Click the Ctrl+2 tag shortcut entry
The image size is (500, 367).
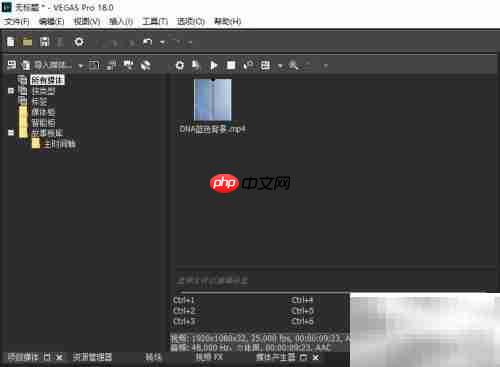pyautogui.click(x=184, y=311)
